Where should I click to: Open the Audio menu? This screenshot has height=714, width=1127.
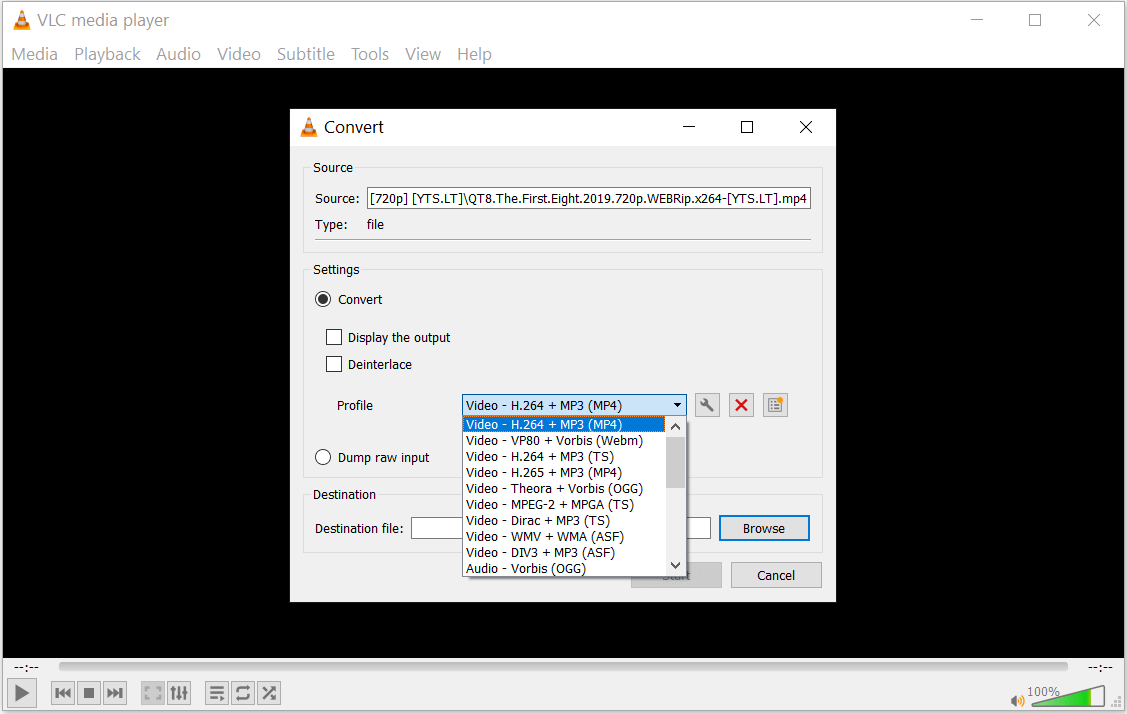(x=178, y=54)
